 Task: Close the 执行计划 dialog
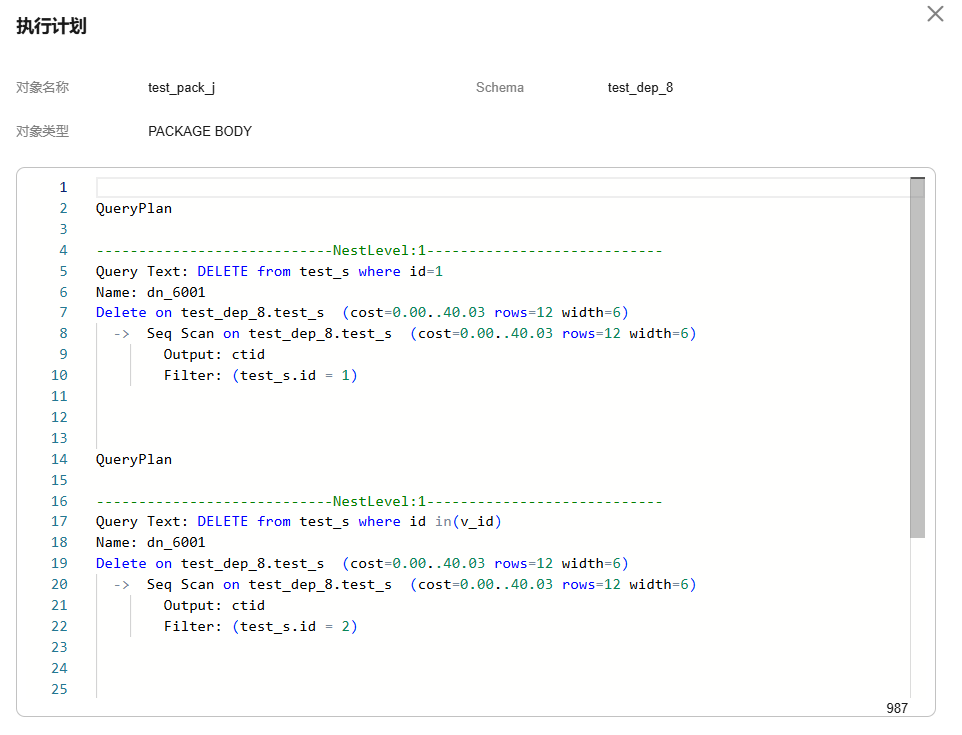tap(935, 14)
